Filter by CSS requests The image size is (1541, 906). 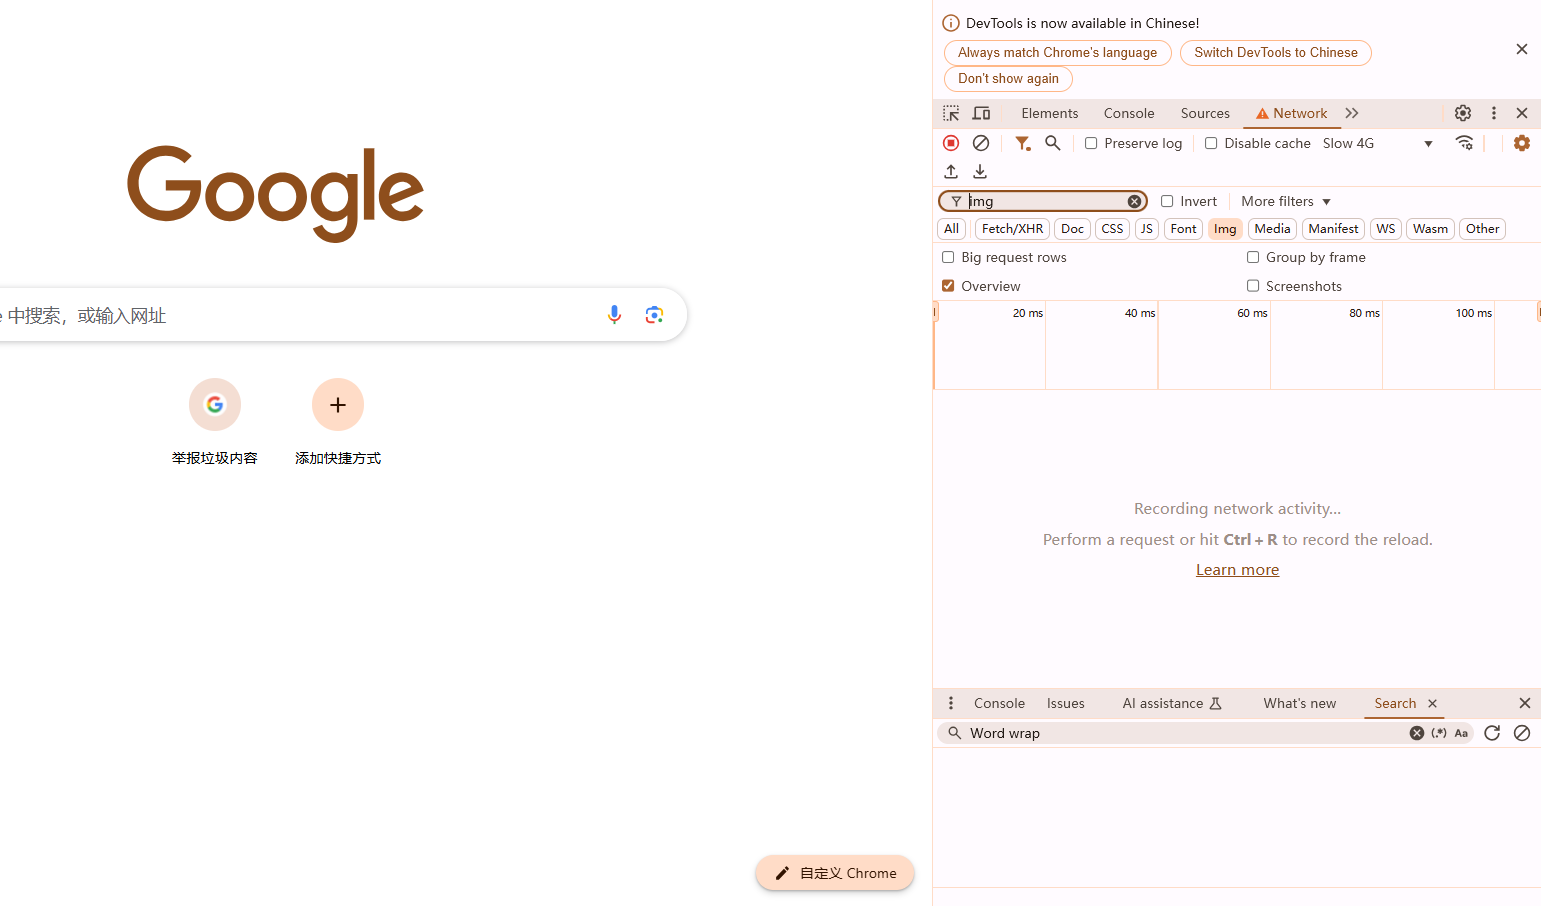(x=1112, y=229)
